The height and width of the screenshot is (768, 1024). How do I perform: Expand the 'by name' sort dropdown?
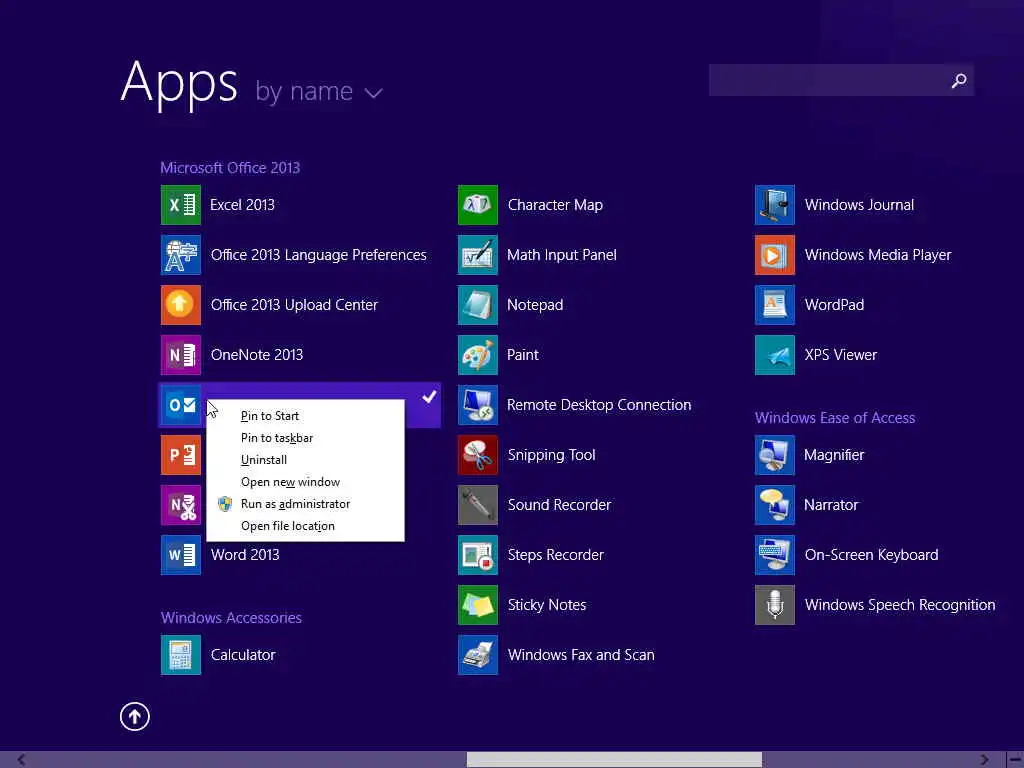[x=319, y=92]
